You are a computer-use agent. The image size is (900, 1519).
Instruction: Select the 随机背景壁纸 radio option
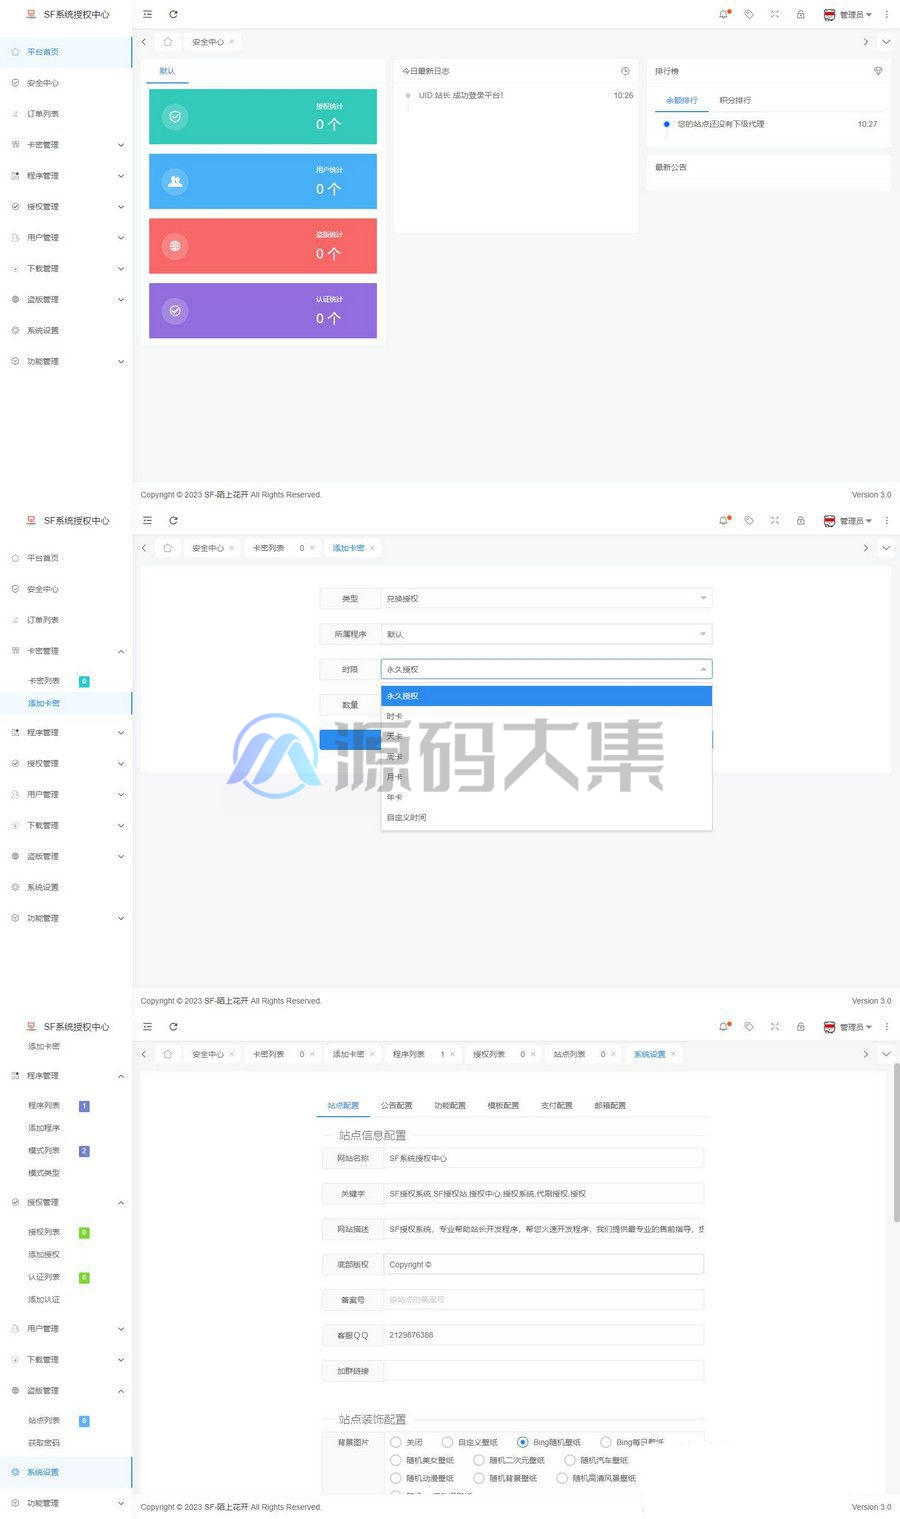[x=479, y=1478]
